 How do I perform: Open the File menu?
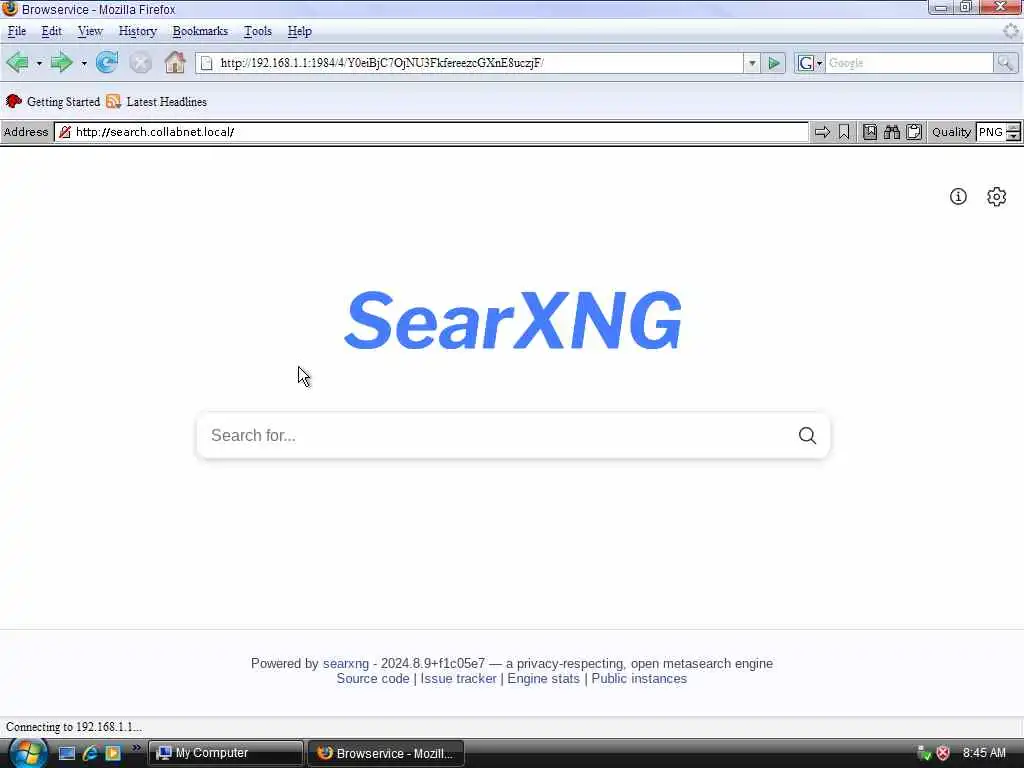17,31
